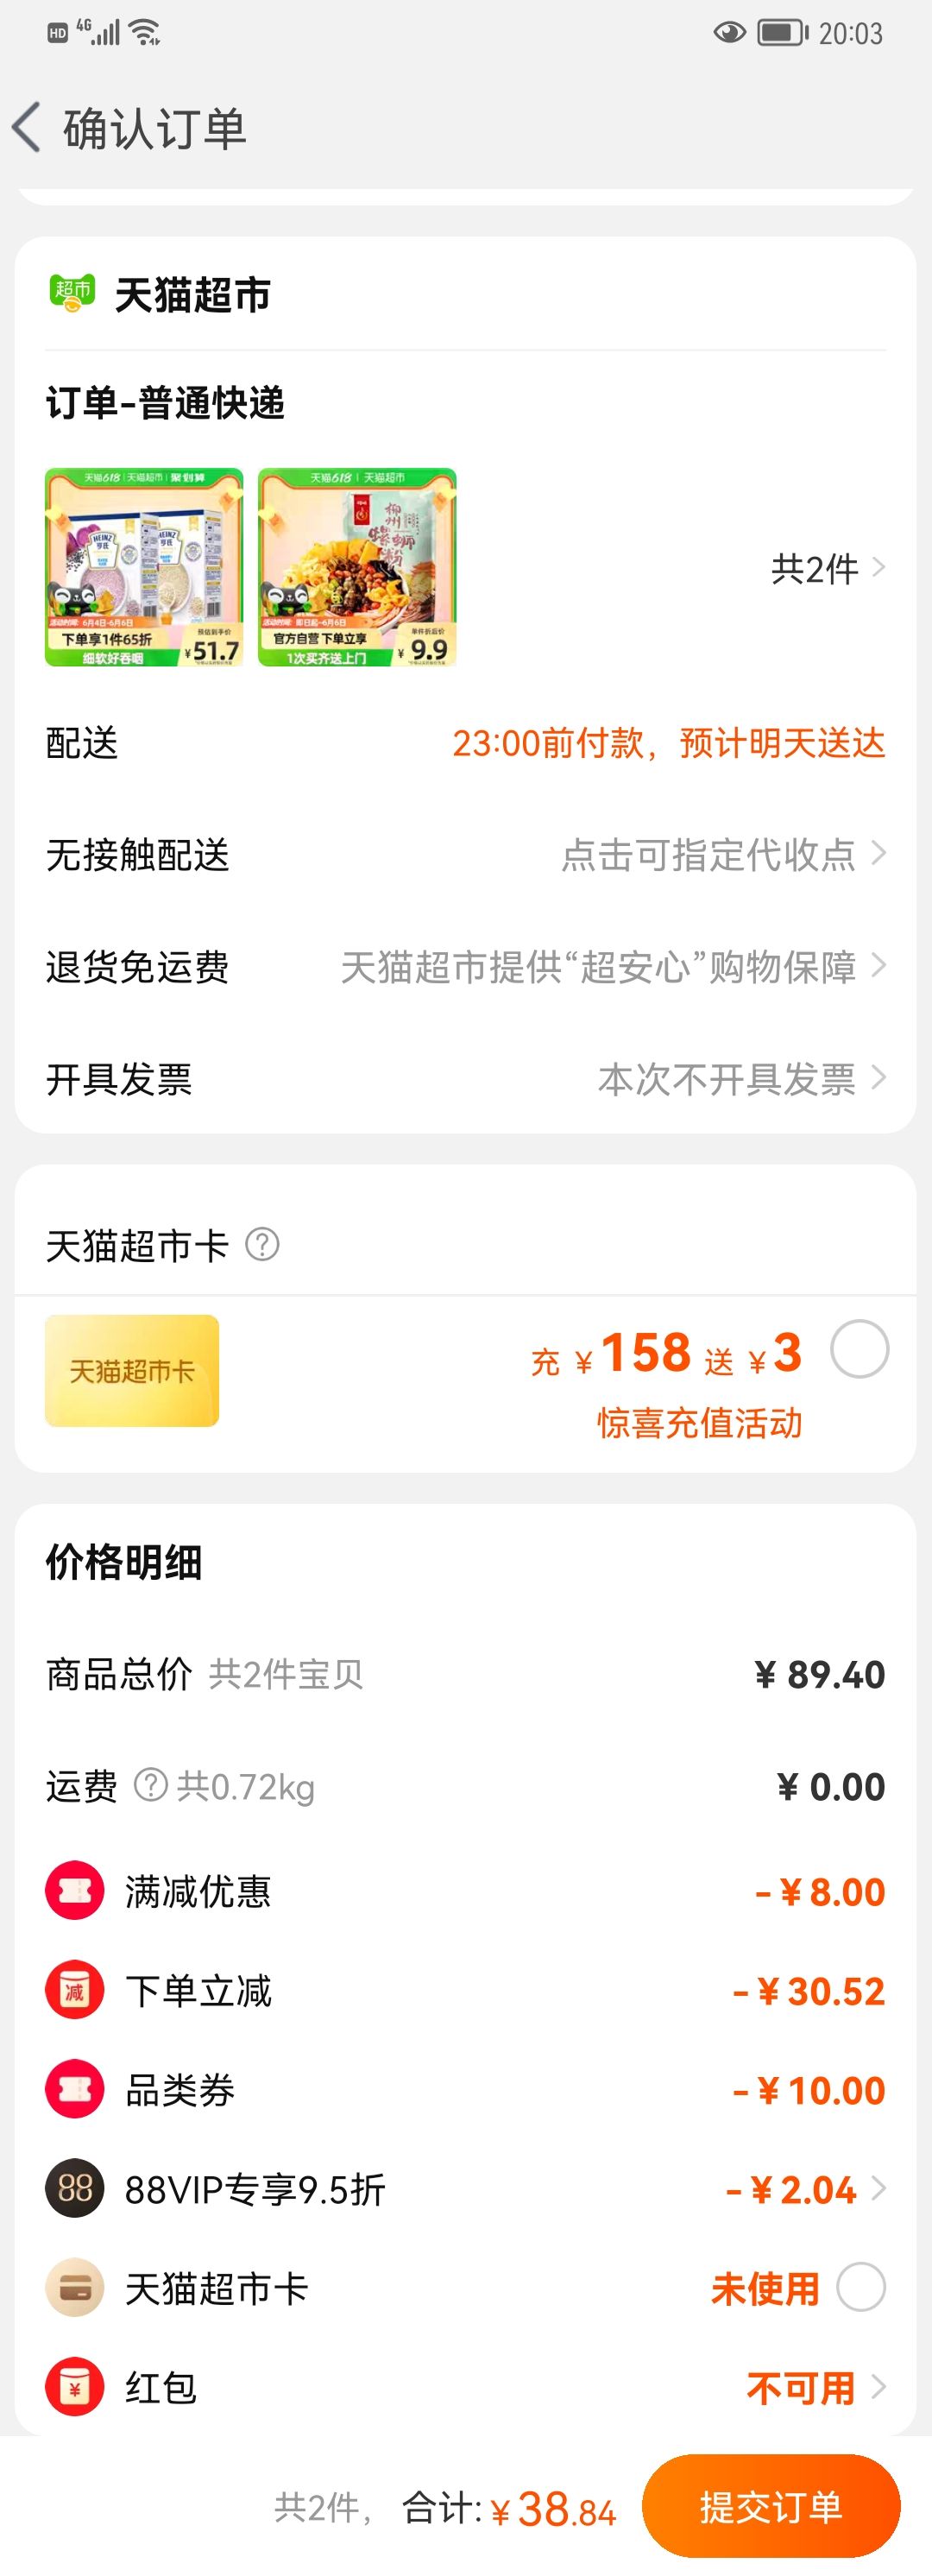
Task: Tap the 下单立减 discount icon
Action: 75,1990
